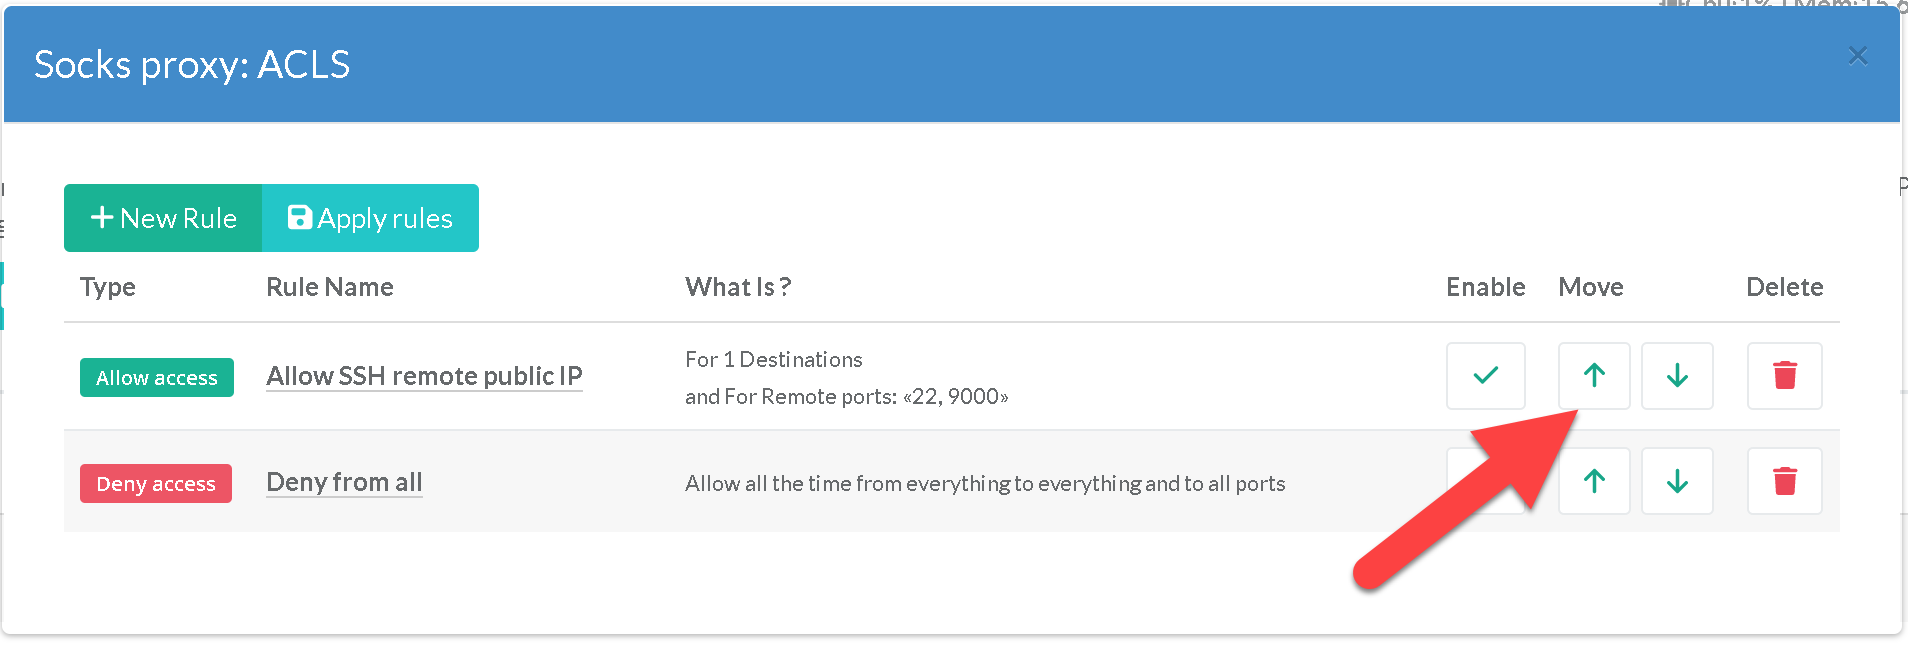Click the red Deny access badge
Image resolution: width=1908 pixels, height=647 pixels.
[156, 484]
